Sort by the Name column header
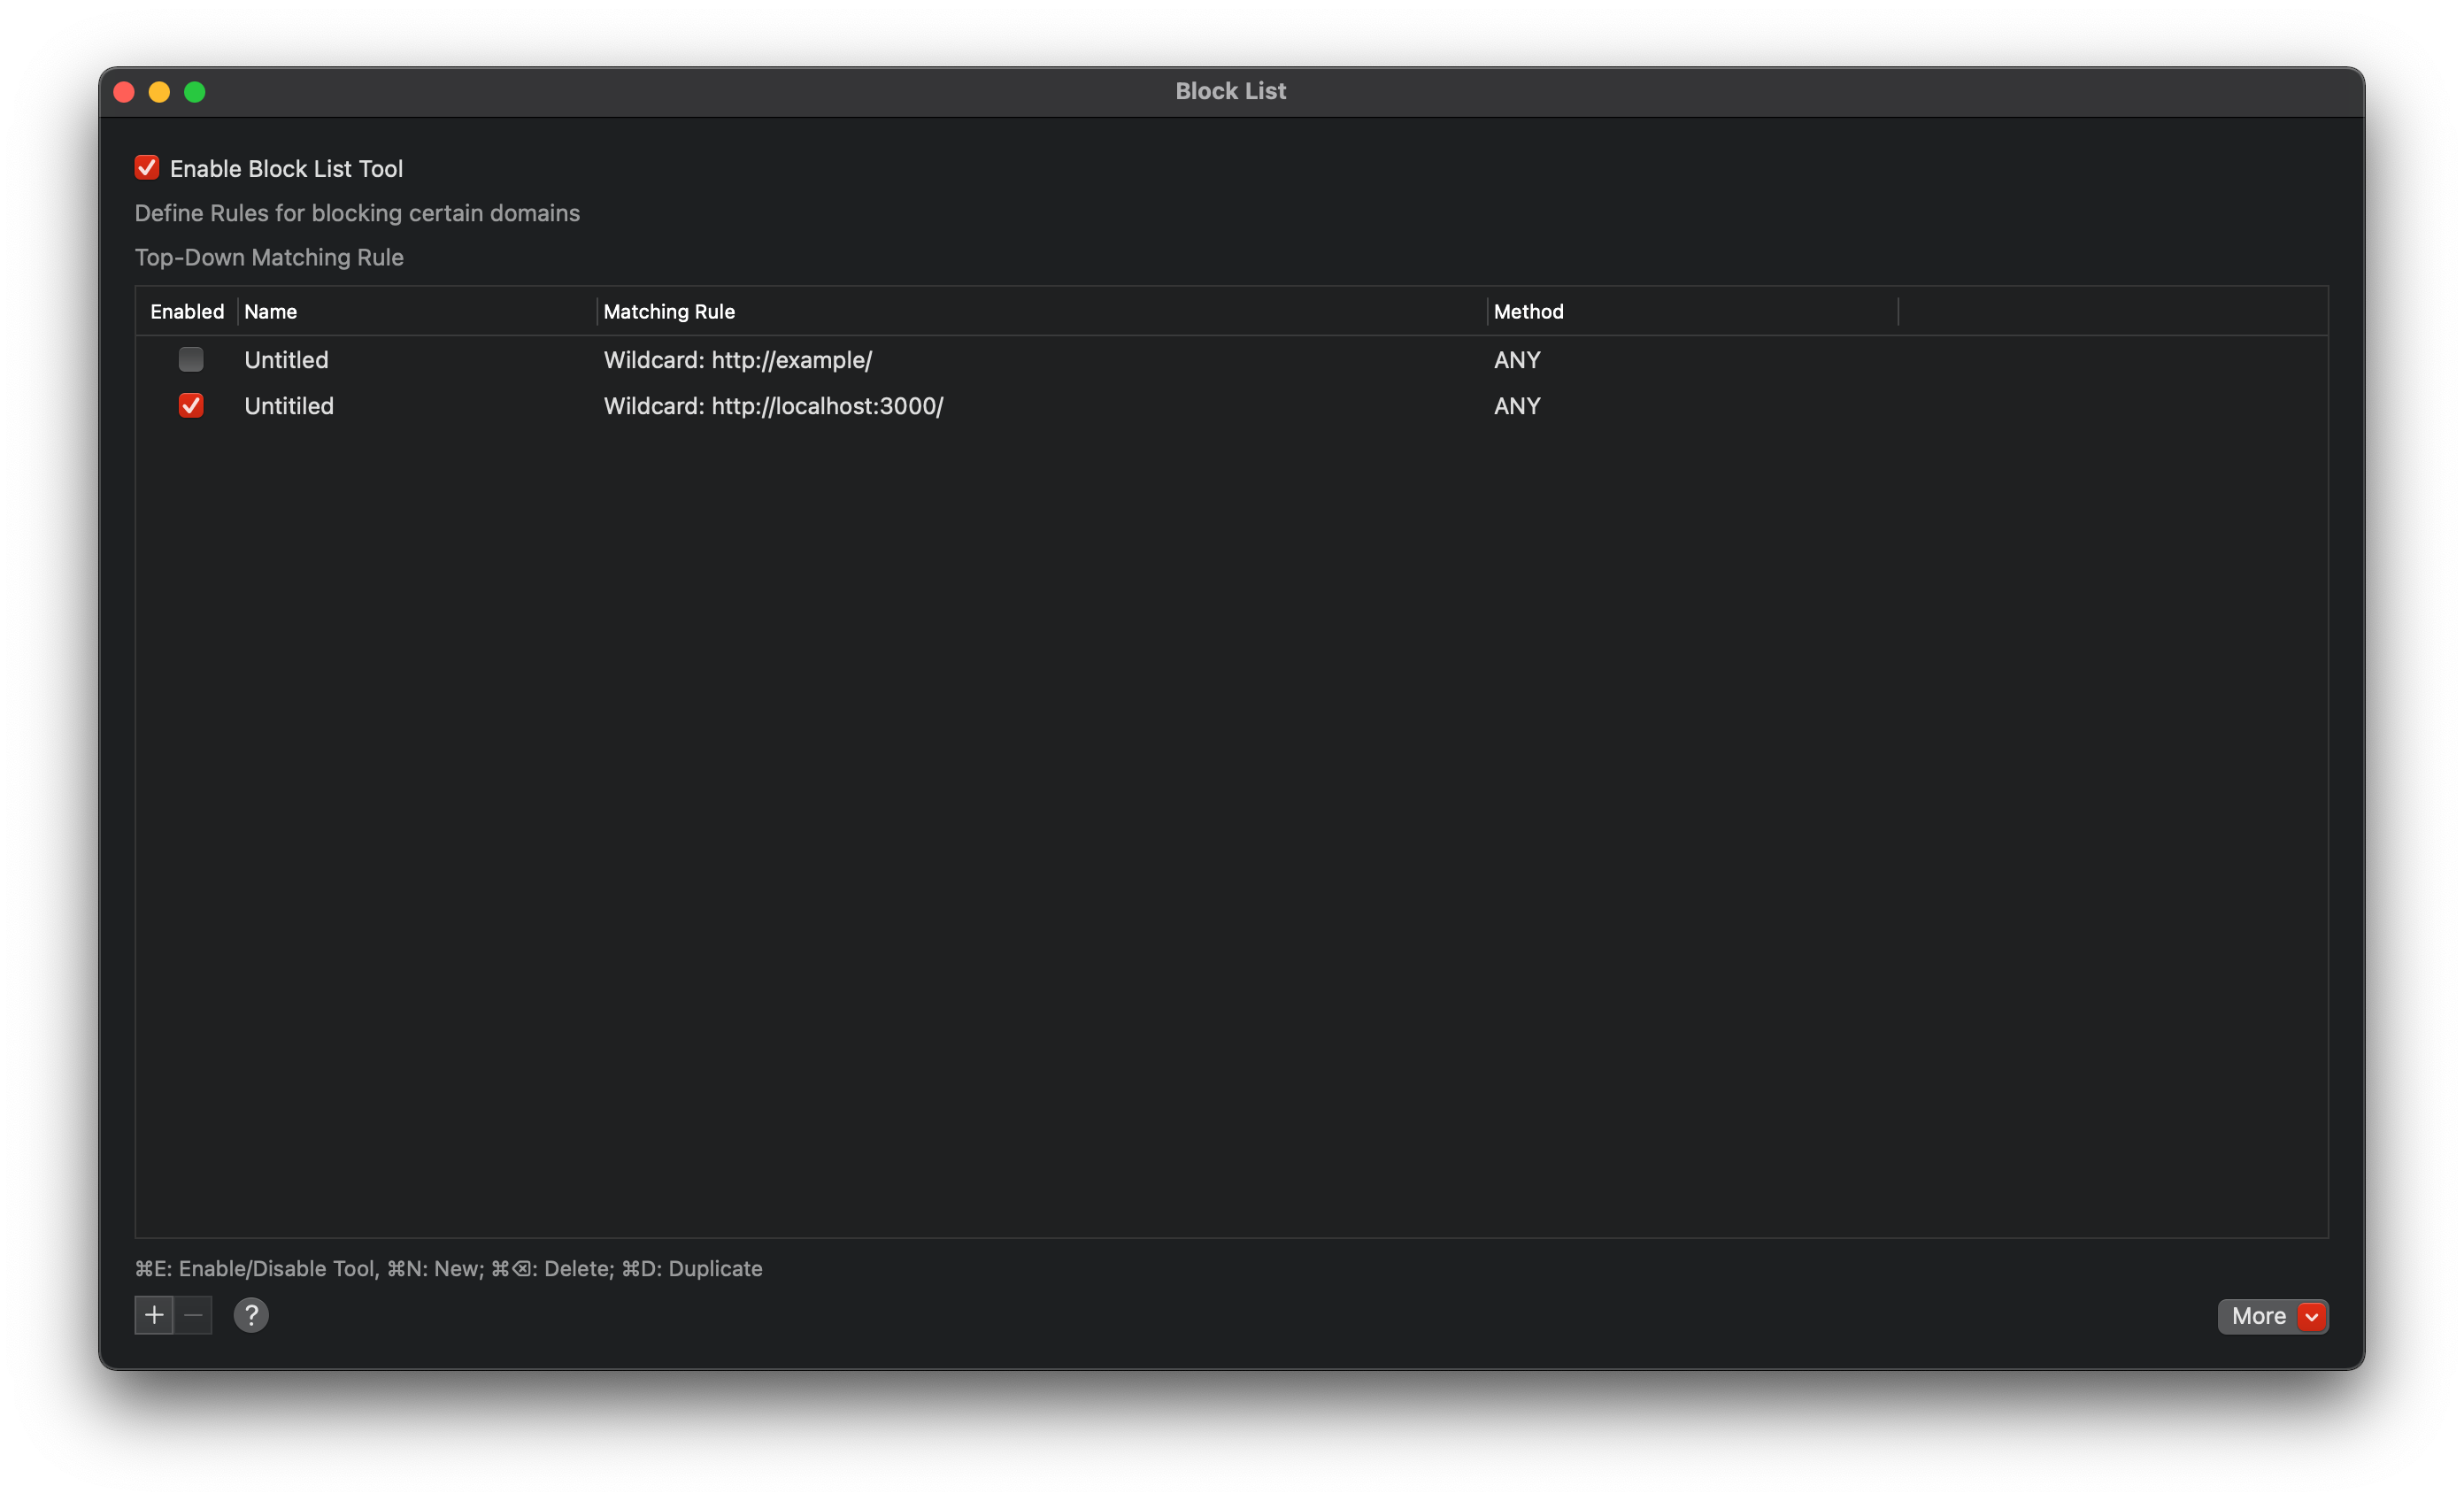Viewport: 2464px width, 1501px height. [x=270, y=311]
